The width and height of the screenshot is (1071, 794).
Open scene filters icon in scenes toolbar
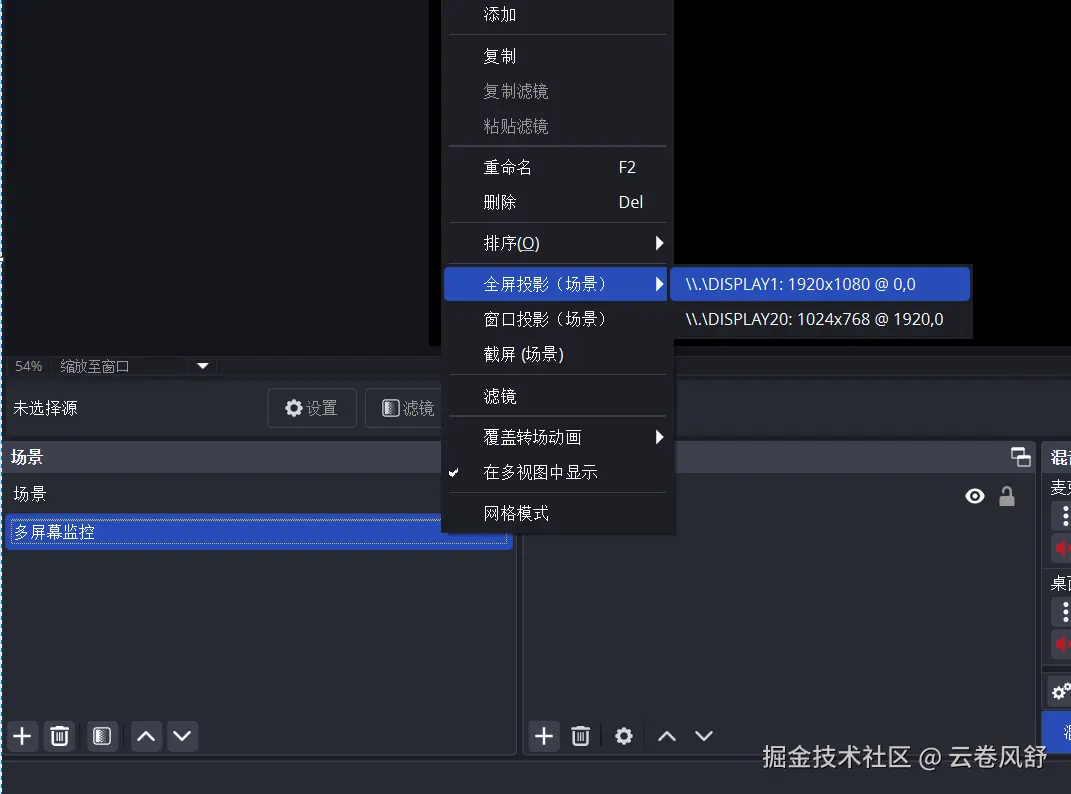coord(102,736)
